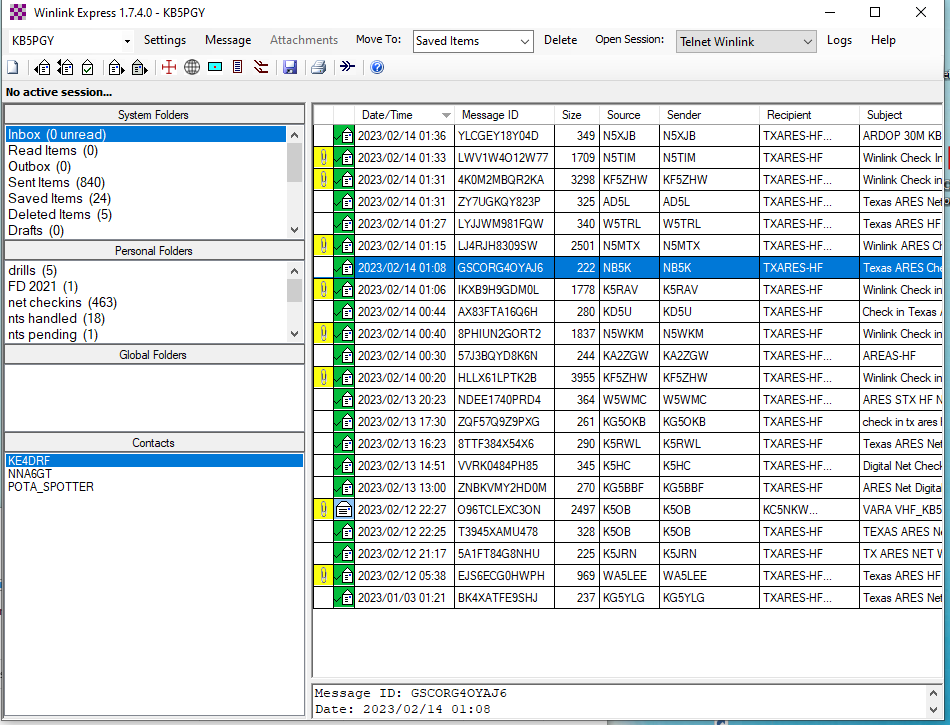
Task: Select the W5WMC message row
Action: pyautogui.click(x=627, y=400)
